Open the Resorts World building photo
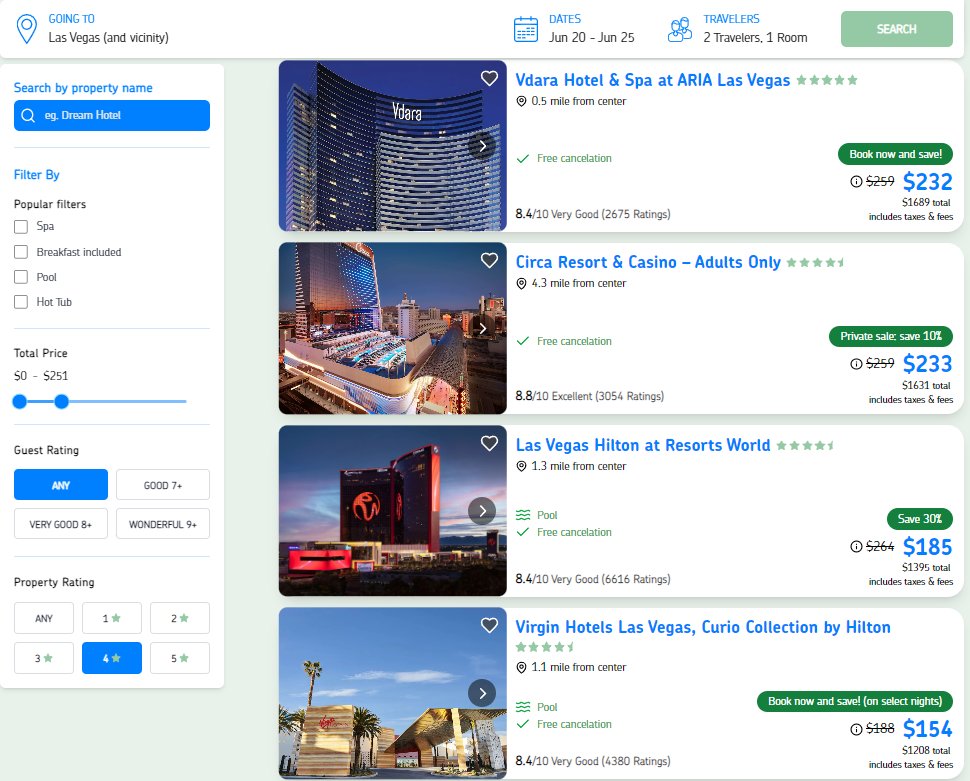Screen dimensions: 970x781 pyautogui.click(x=392, y=511)
